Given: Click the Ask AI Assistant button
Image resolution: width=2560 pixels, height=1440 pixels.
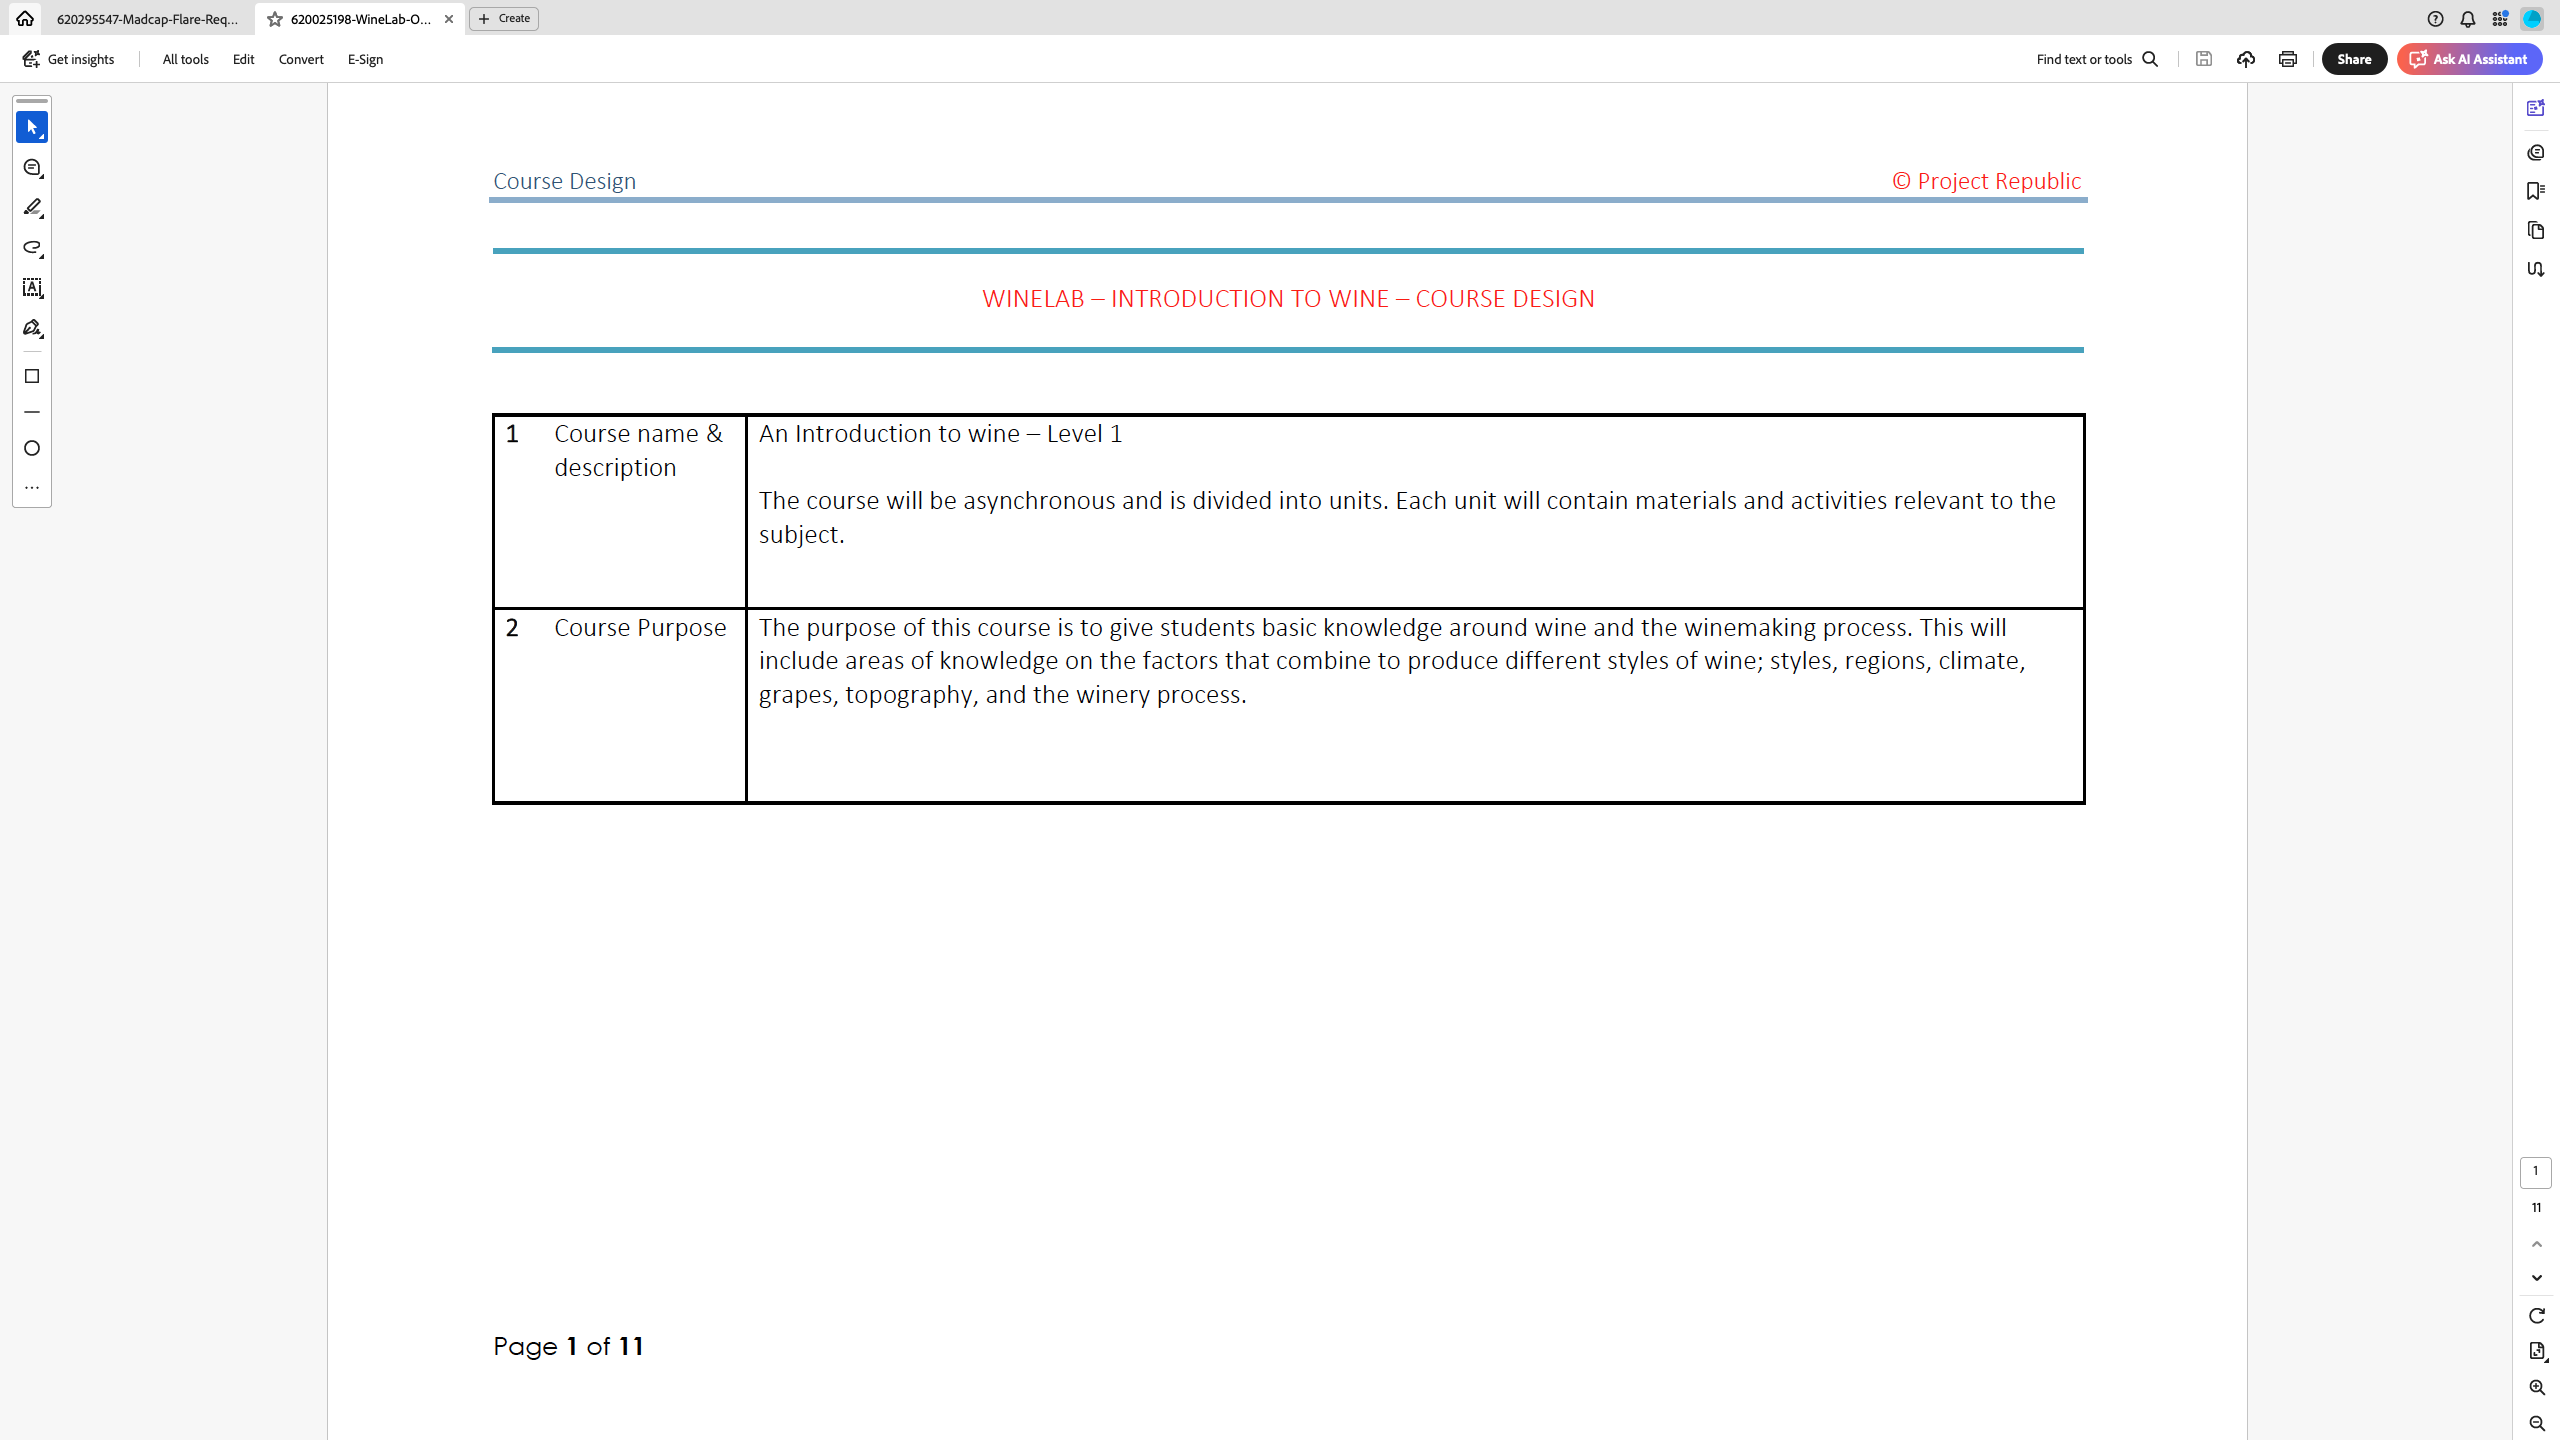Looking at the screenshot, I should coord(2469,59).
